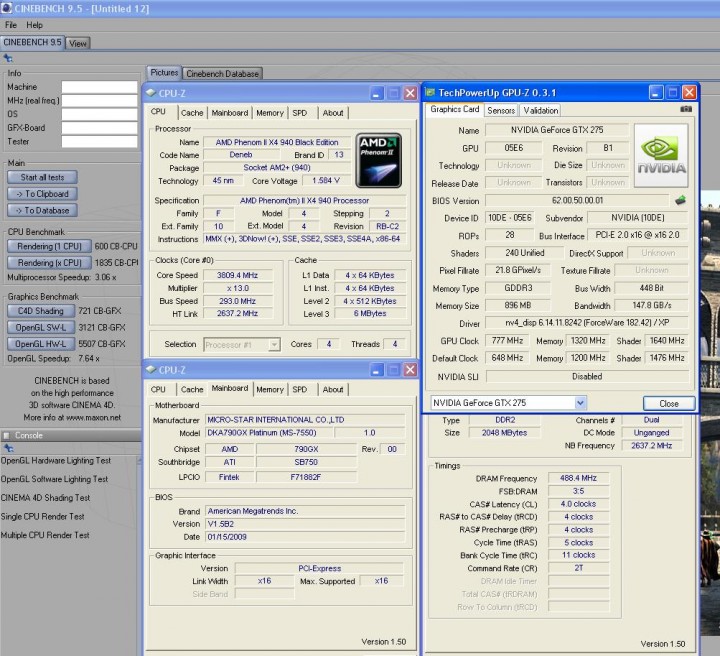720x656 pixels.
Task: Click the BIOS save chip icon in GPU-Z
Action: pyautogui.click(x=681, y=200)
